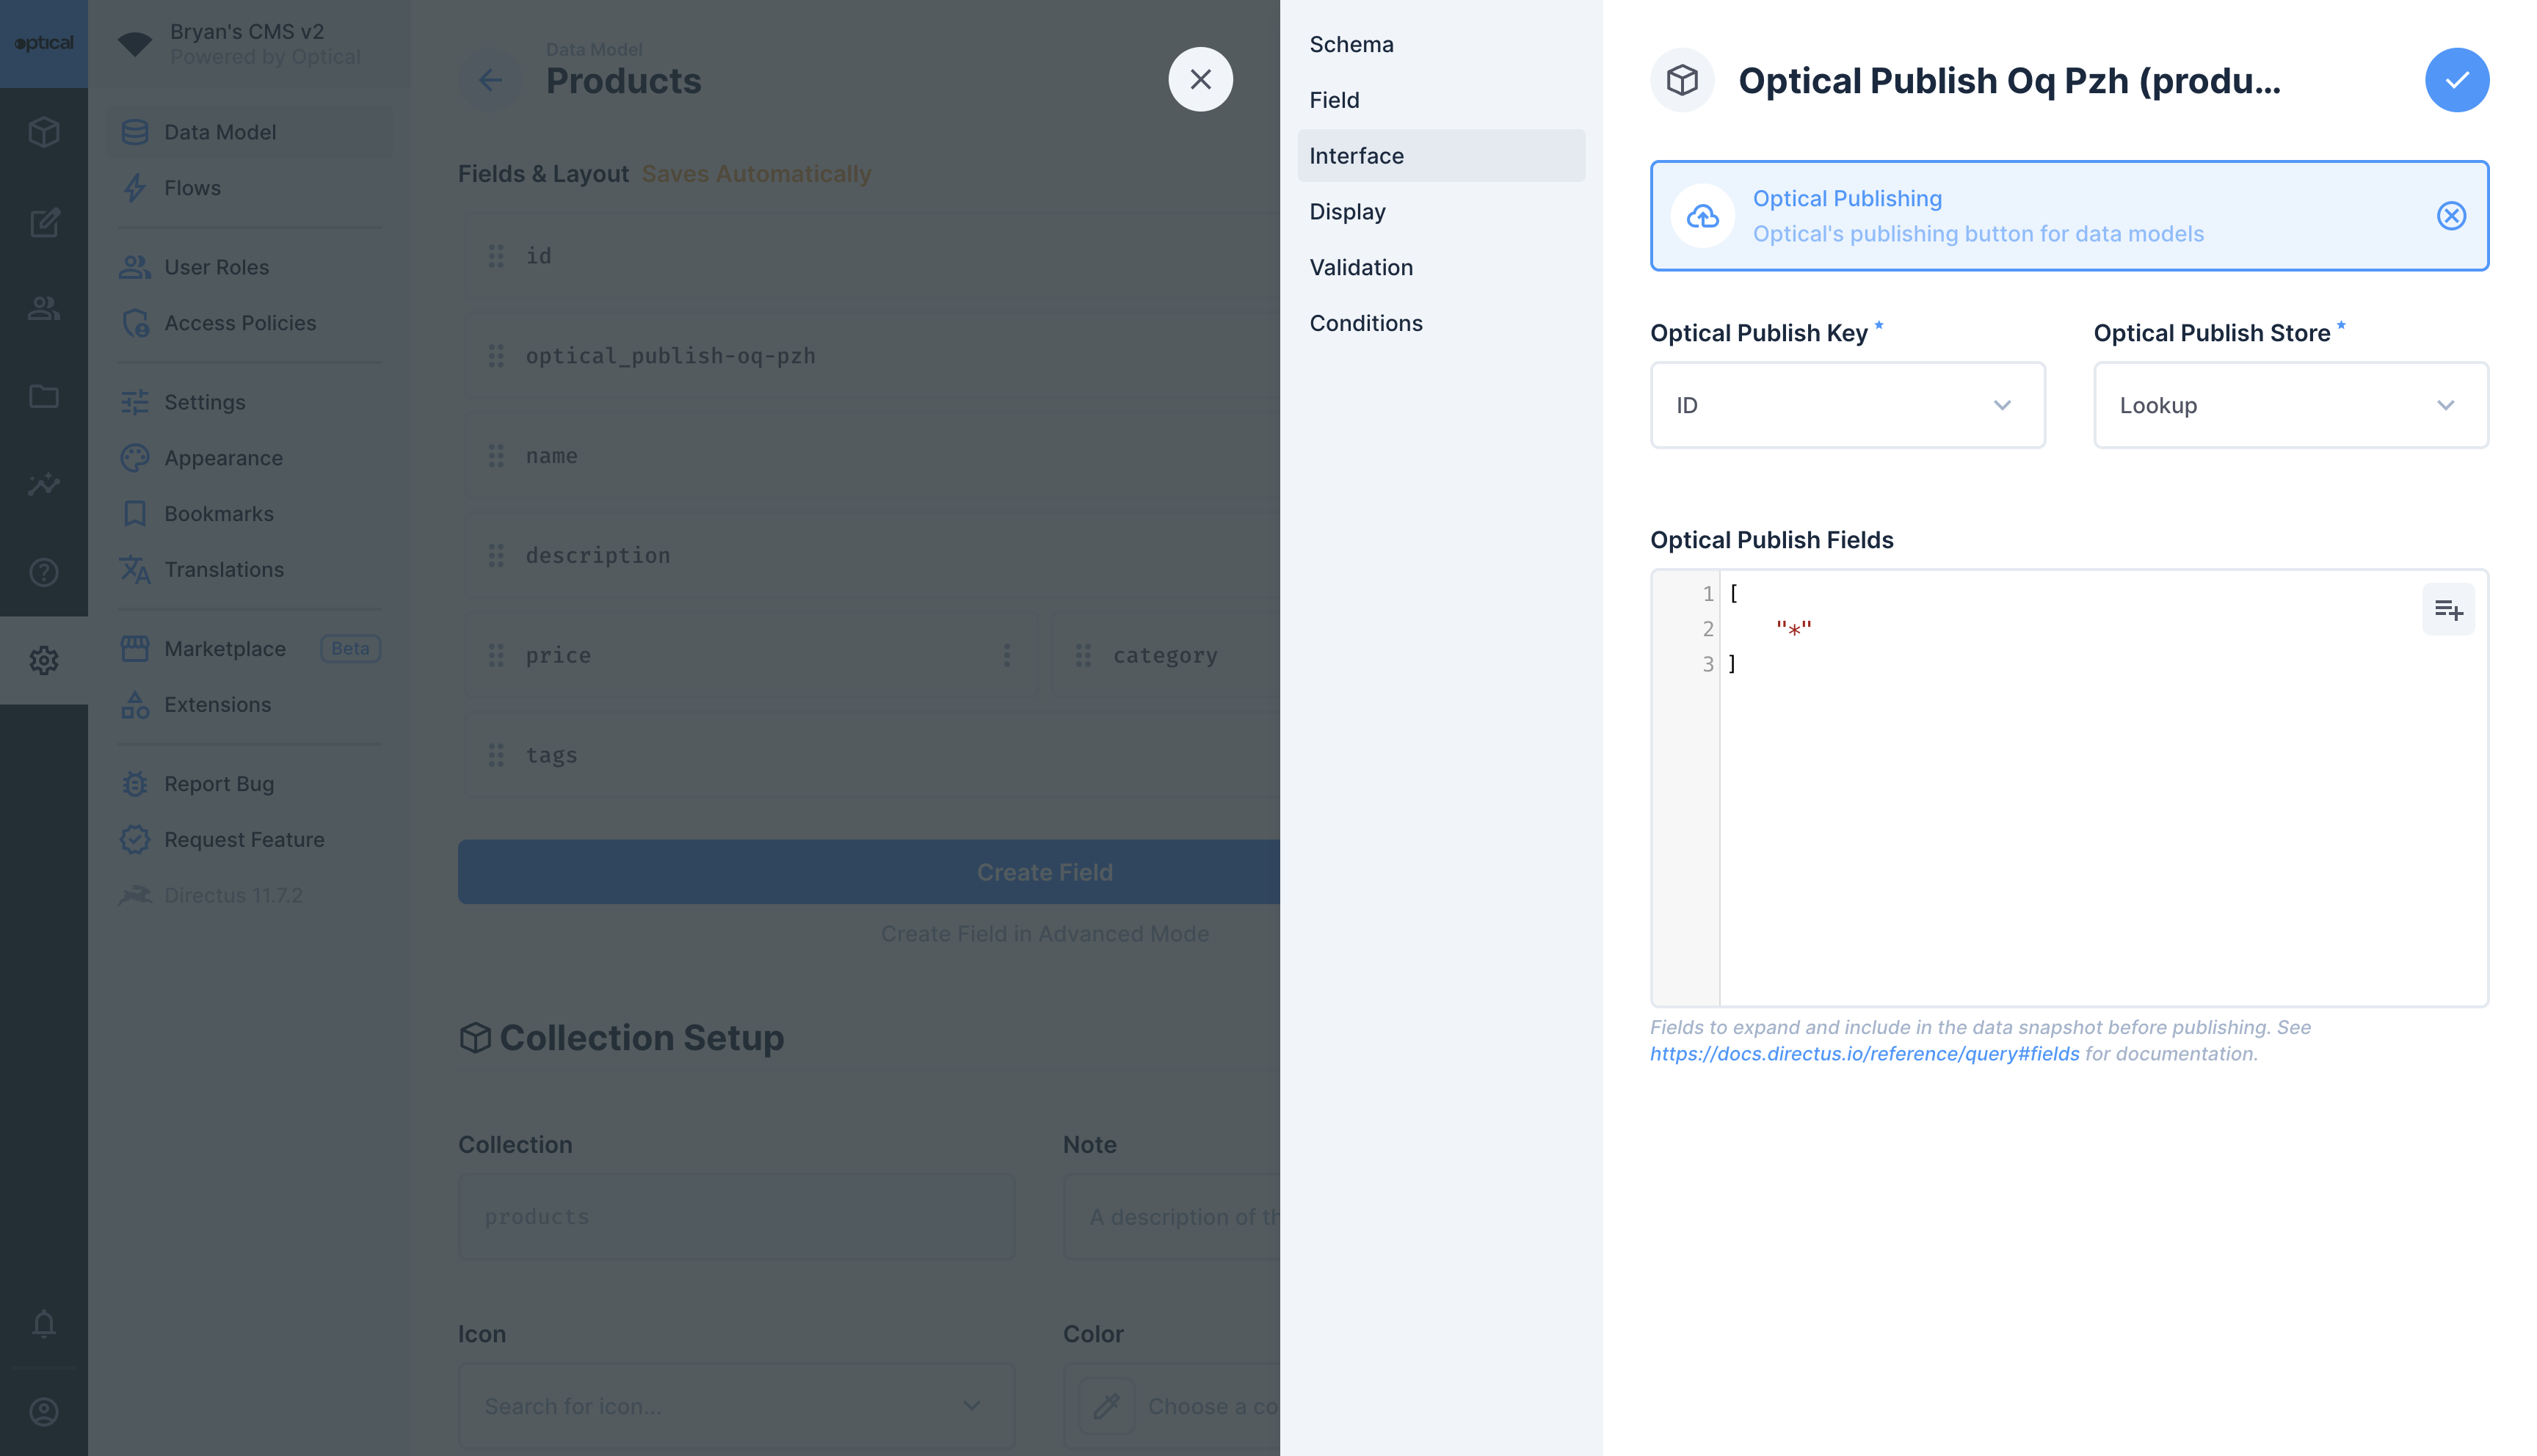Switch to the Validation tab
2537x1456 pixels.
tap(1360, 267)
